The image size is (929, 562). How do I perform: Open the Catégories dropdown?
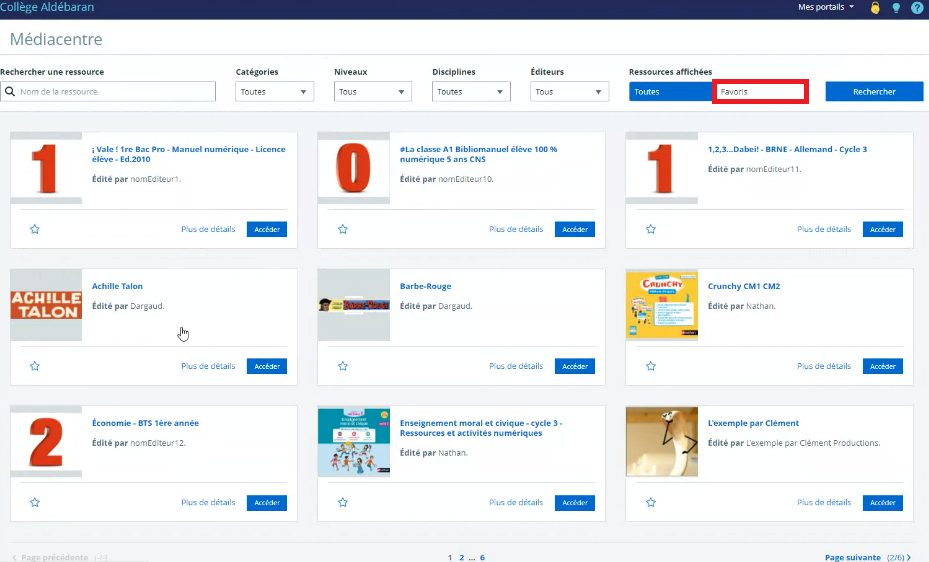[x=274, y=92]
